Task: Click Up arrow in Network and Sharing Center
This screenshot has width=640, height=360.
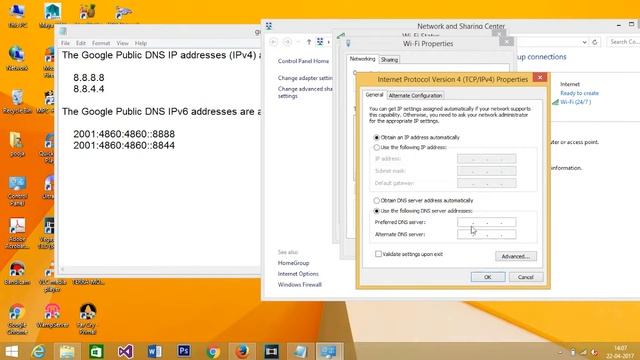Action: coord(309,42)
